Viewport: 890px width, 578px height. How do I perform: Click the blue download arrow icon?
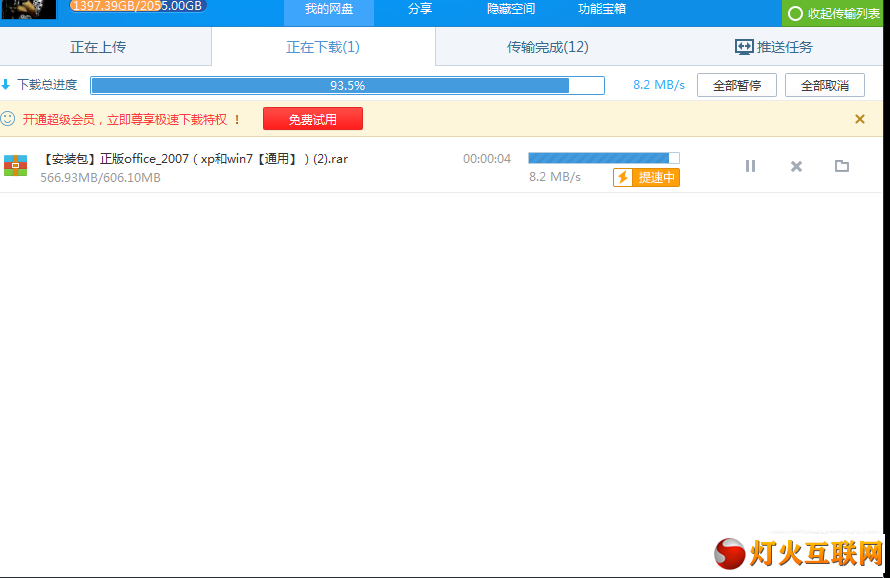point(6,85)
